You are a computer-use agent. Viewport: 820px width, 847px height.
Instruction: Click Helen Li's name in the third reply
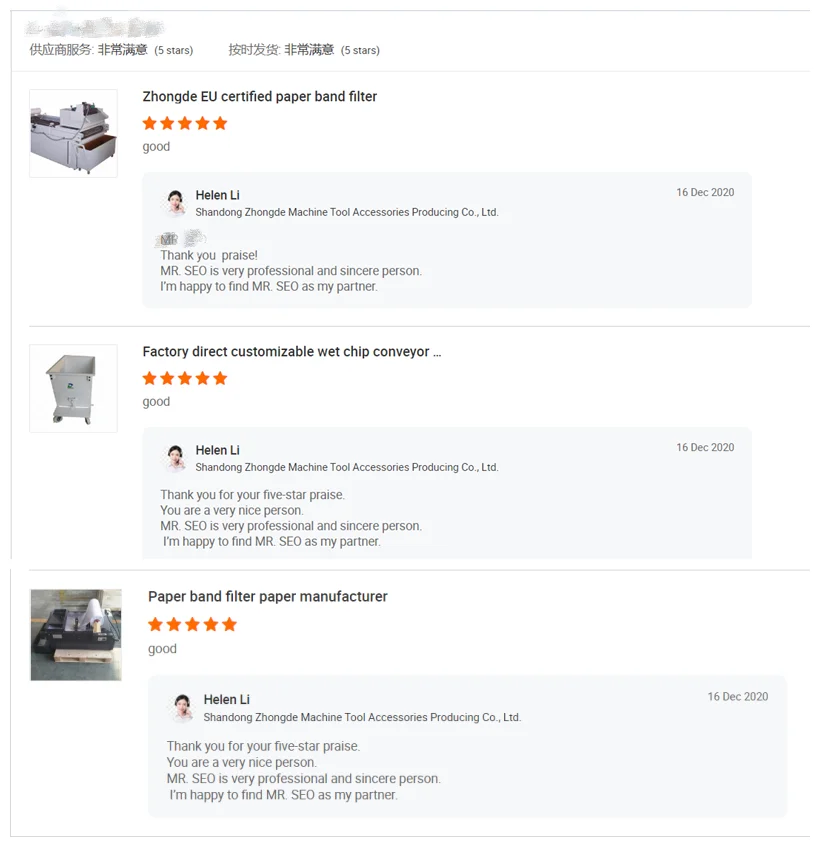coord(227,700)
